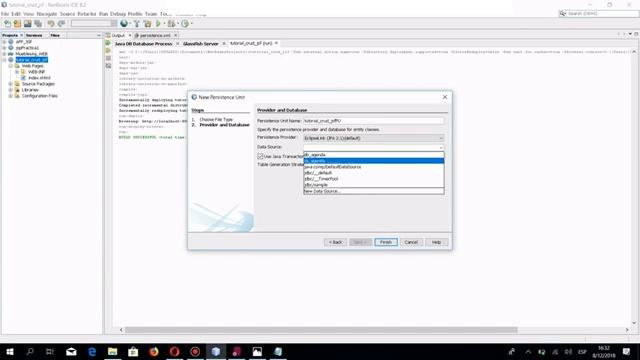The width and height of the screenshot is (640, 360).
Task: Expand the Configuration Files node
Action: [11, 96]
